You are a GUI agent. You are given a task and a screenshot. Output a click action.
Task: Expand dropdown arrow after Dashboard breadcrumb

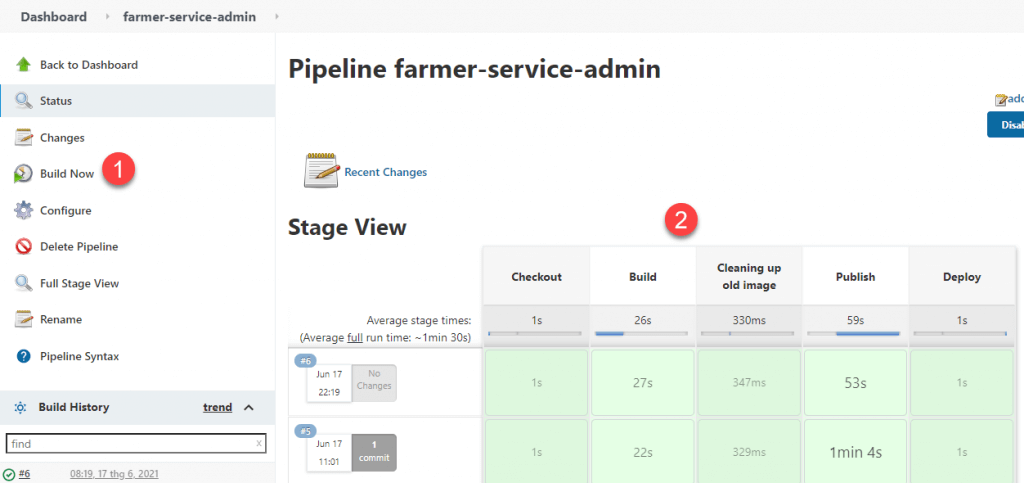point(107,16)
